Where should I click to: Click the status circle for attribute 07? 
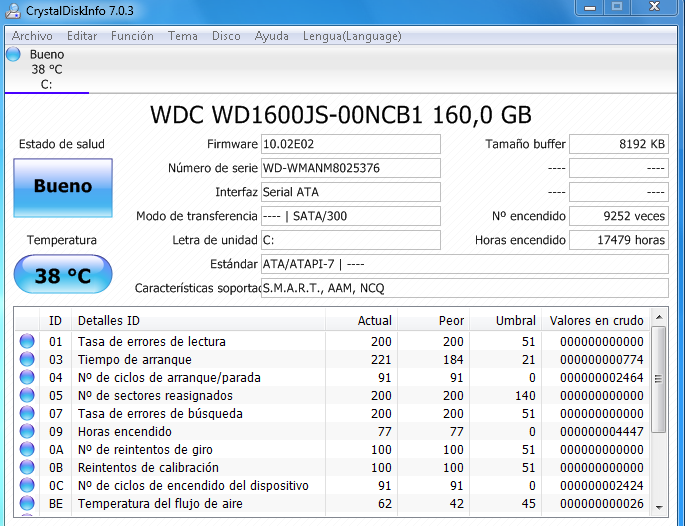point(27,413)
